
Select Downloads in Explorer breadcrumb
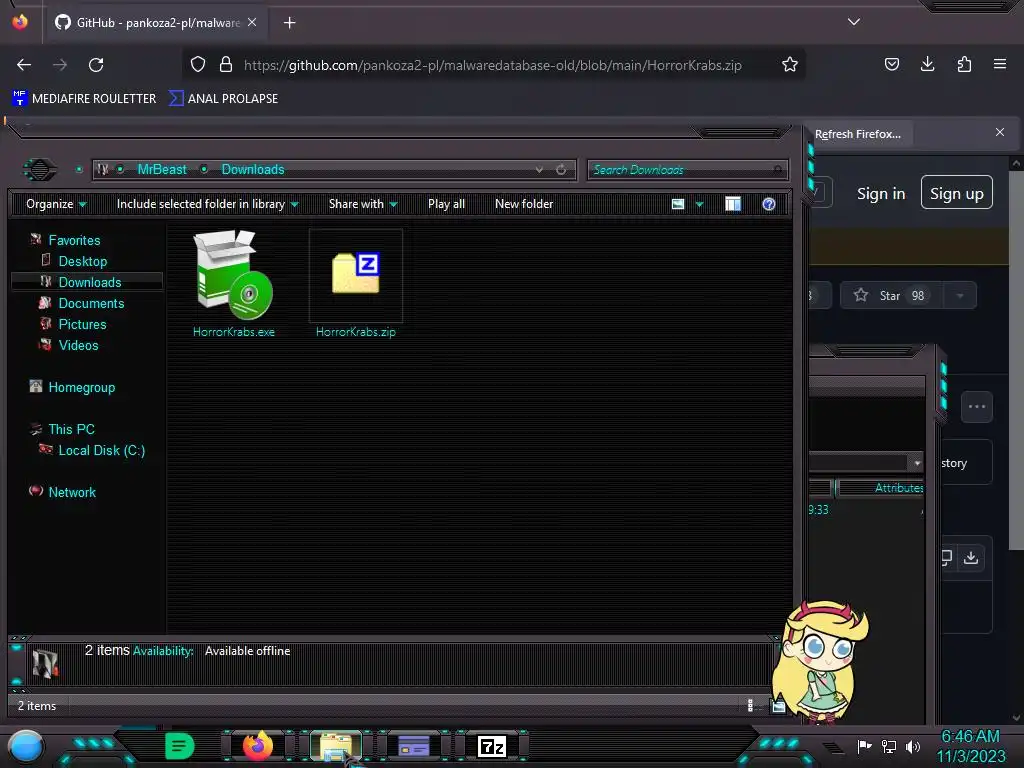(253, 170)
